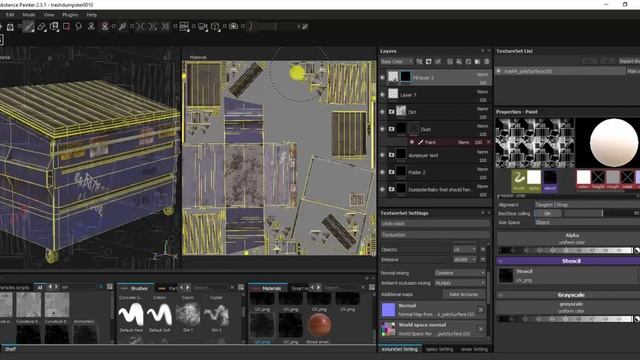640x360 pixels.
Task: Click the trash icon in Layers toolbar
Action: [x=487, y=62]
